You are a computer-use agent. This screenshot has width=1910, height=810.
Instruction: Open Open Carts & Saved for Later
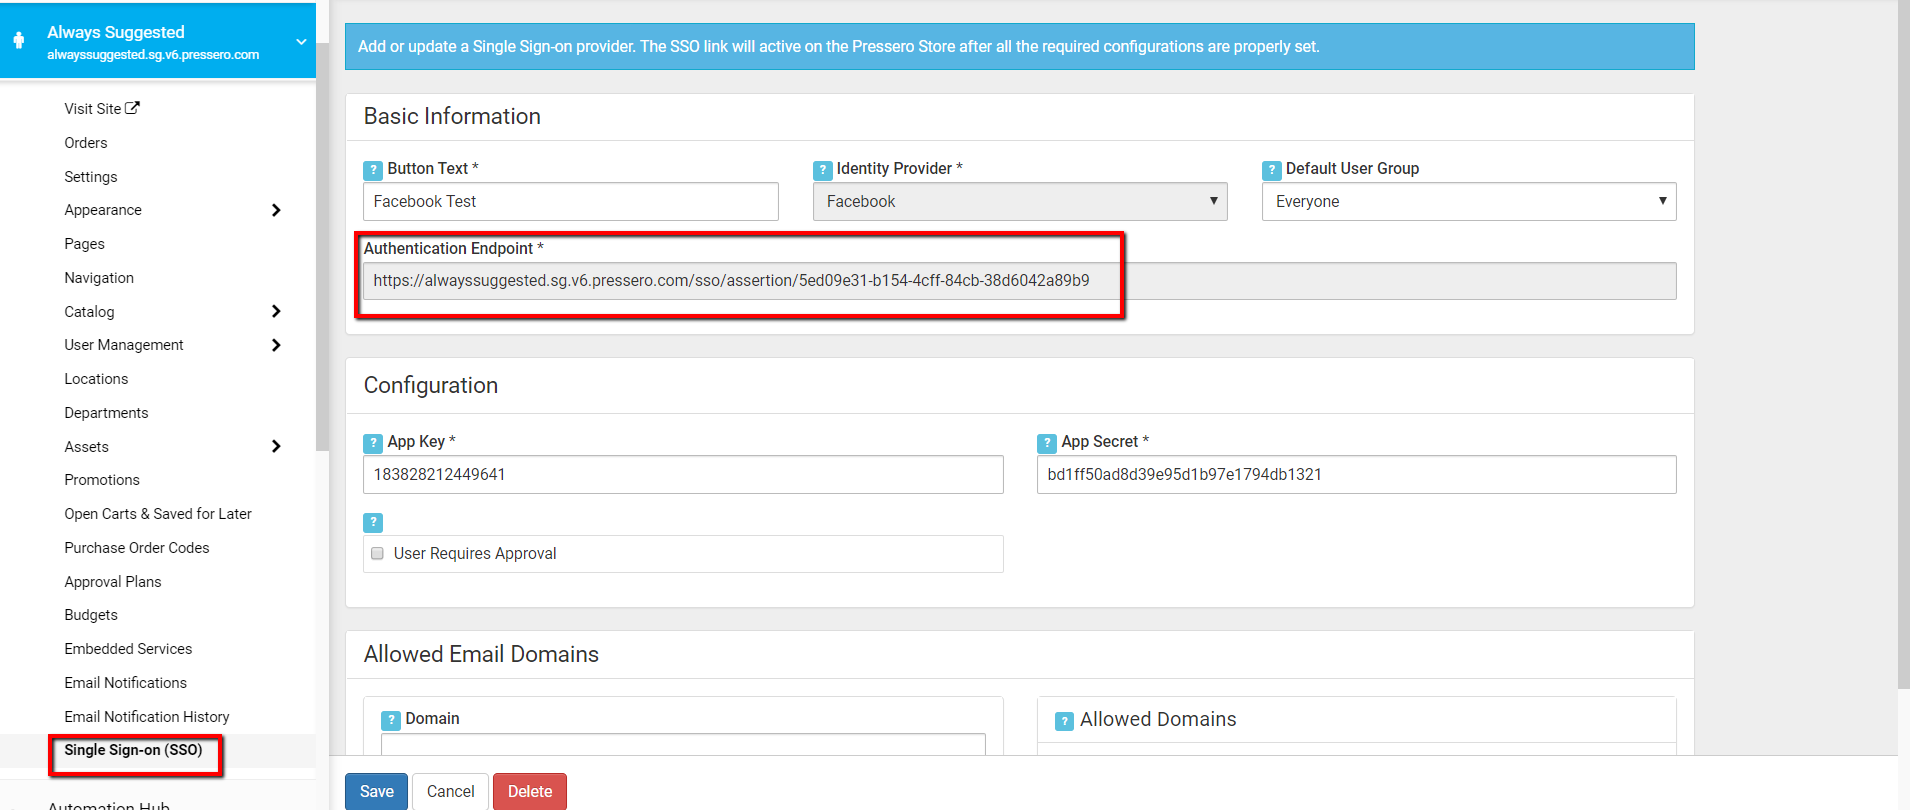pos(158,514)
